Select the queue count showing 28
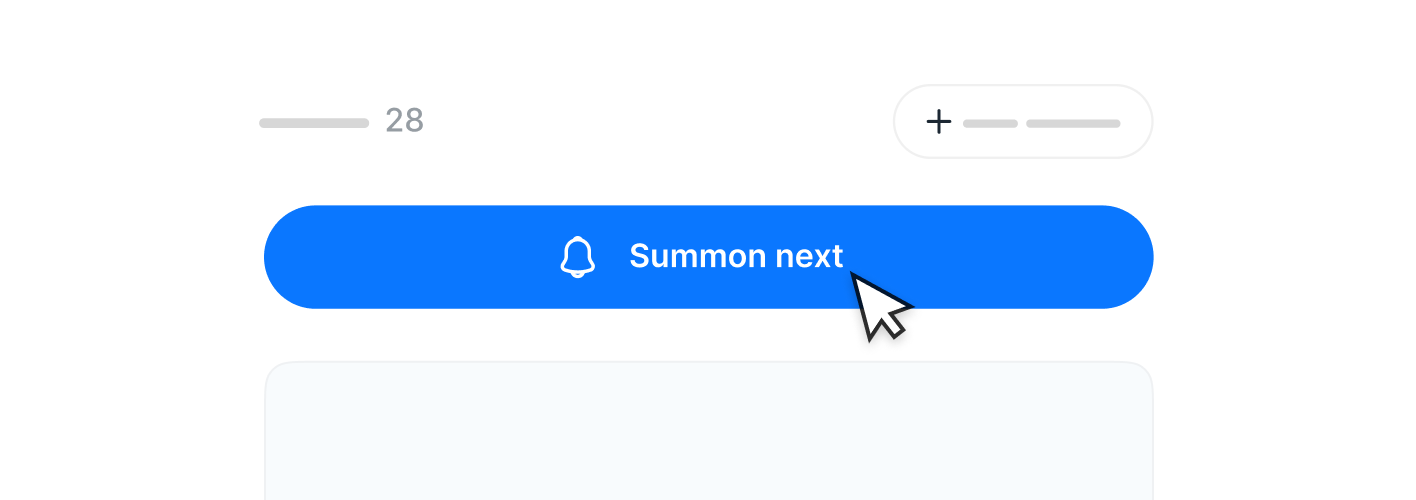1416x500 pixels. 404,121
